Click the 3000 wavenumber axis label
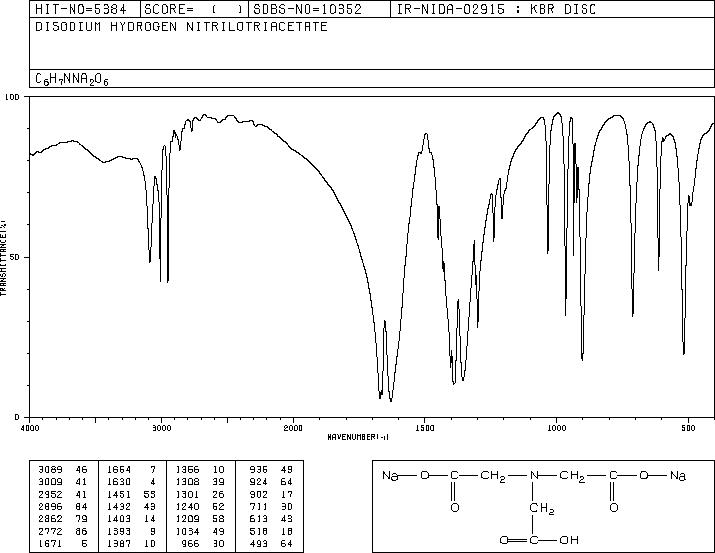Screen dimensions: 715x553 tap(161, 428)
